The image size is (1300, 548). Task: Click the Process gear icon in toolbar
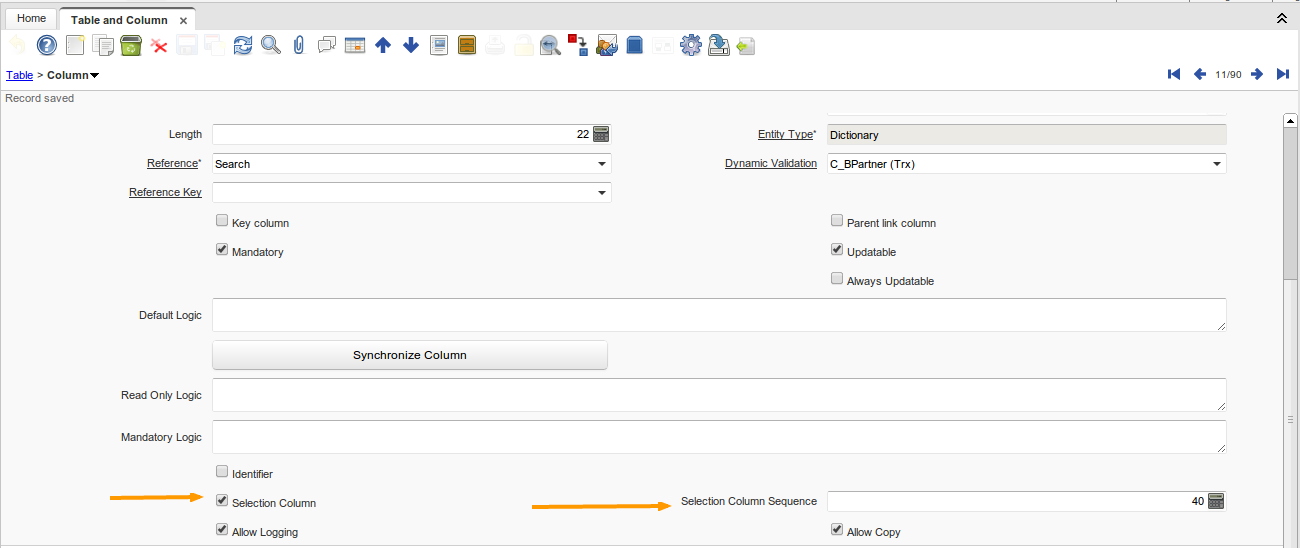click(x=690, y=45)
